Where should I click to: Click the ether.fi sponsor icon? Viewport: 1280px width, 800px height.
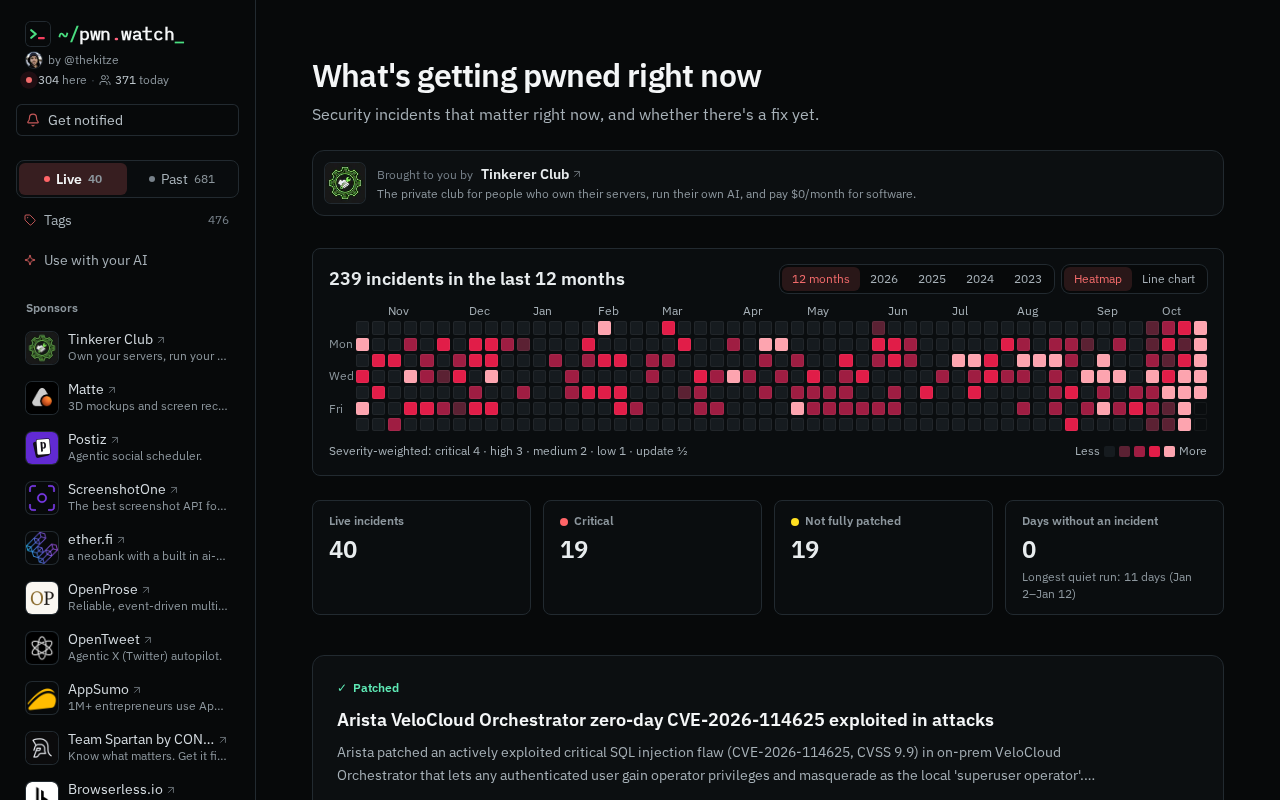42,548
